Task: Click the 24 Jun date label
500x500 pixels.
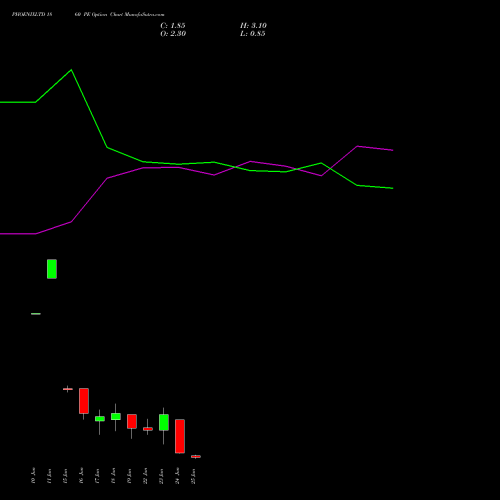Action: (x=177, y=476)
